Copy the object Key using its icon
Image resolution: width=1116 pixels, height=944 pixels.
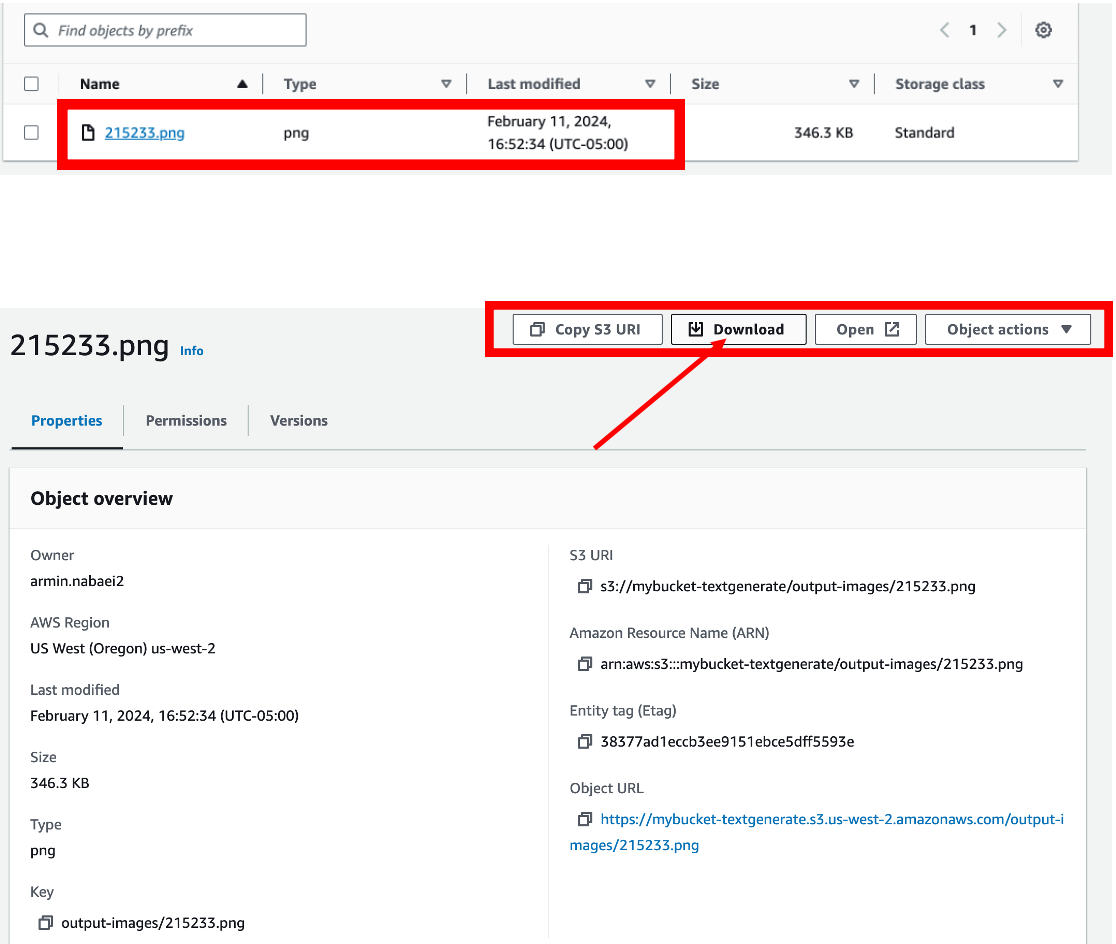click(45, 923)
